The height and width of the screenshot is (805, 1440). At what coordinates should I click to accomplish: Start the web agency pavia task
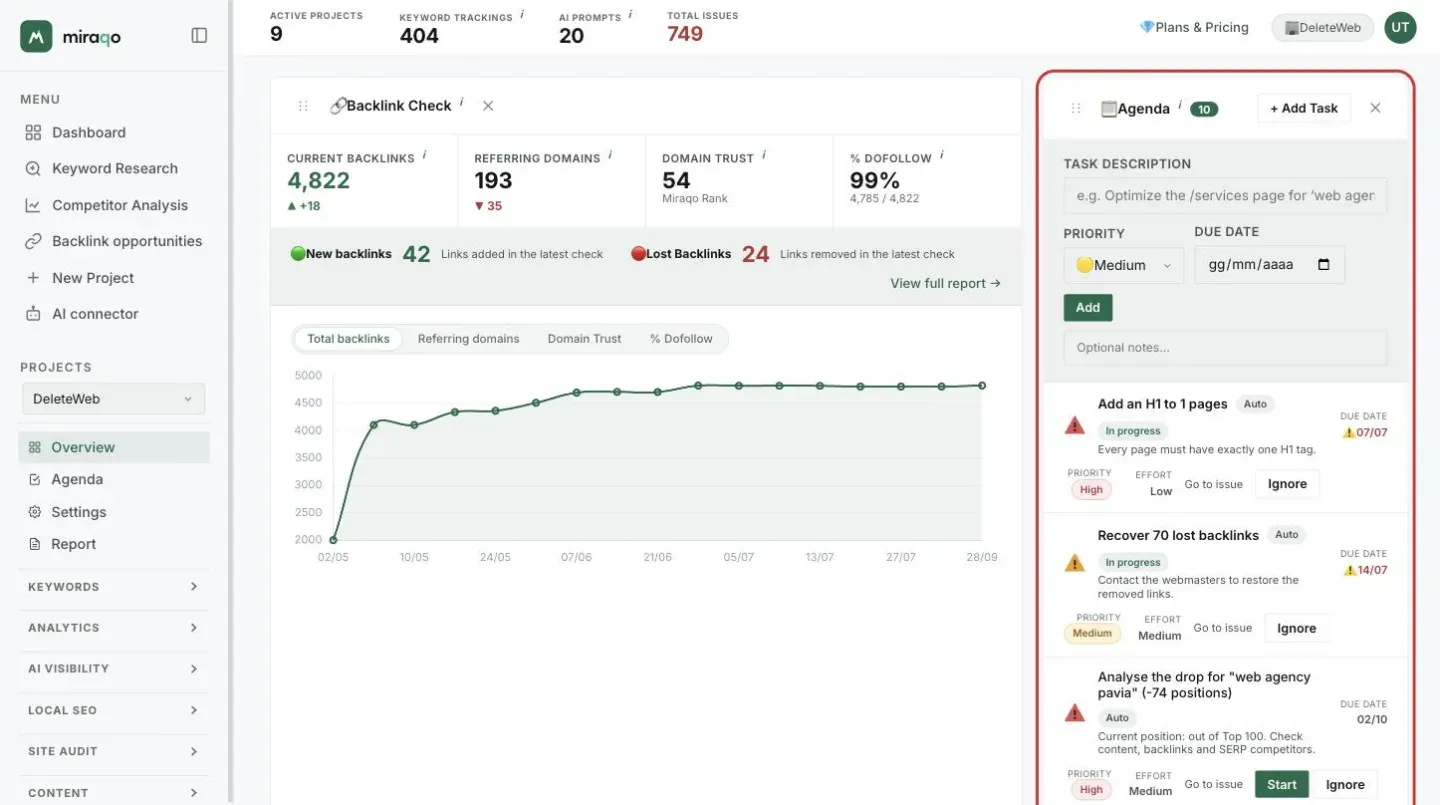click(1282, 785)
